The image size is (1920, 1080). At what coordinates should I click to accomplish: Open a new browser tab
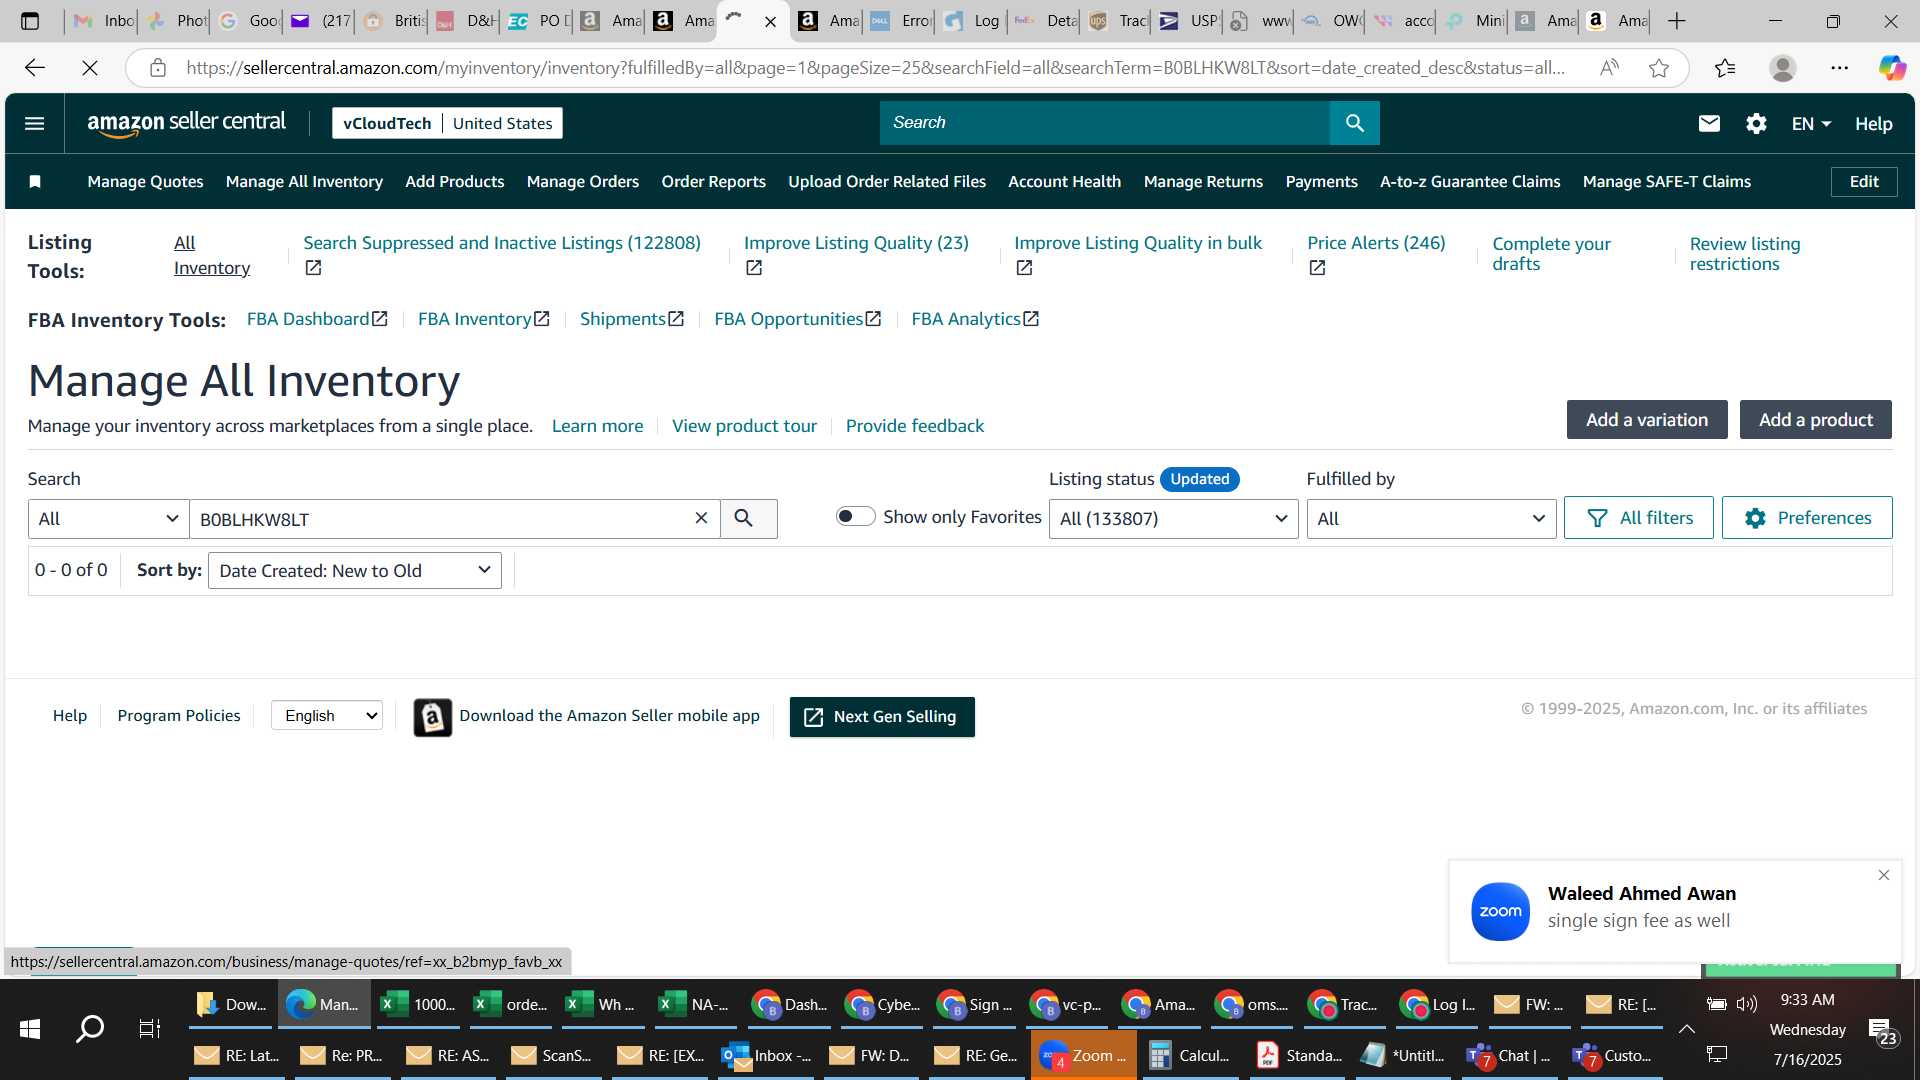tap(1677, 21)
